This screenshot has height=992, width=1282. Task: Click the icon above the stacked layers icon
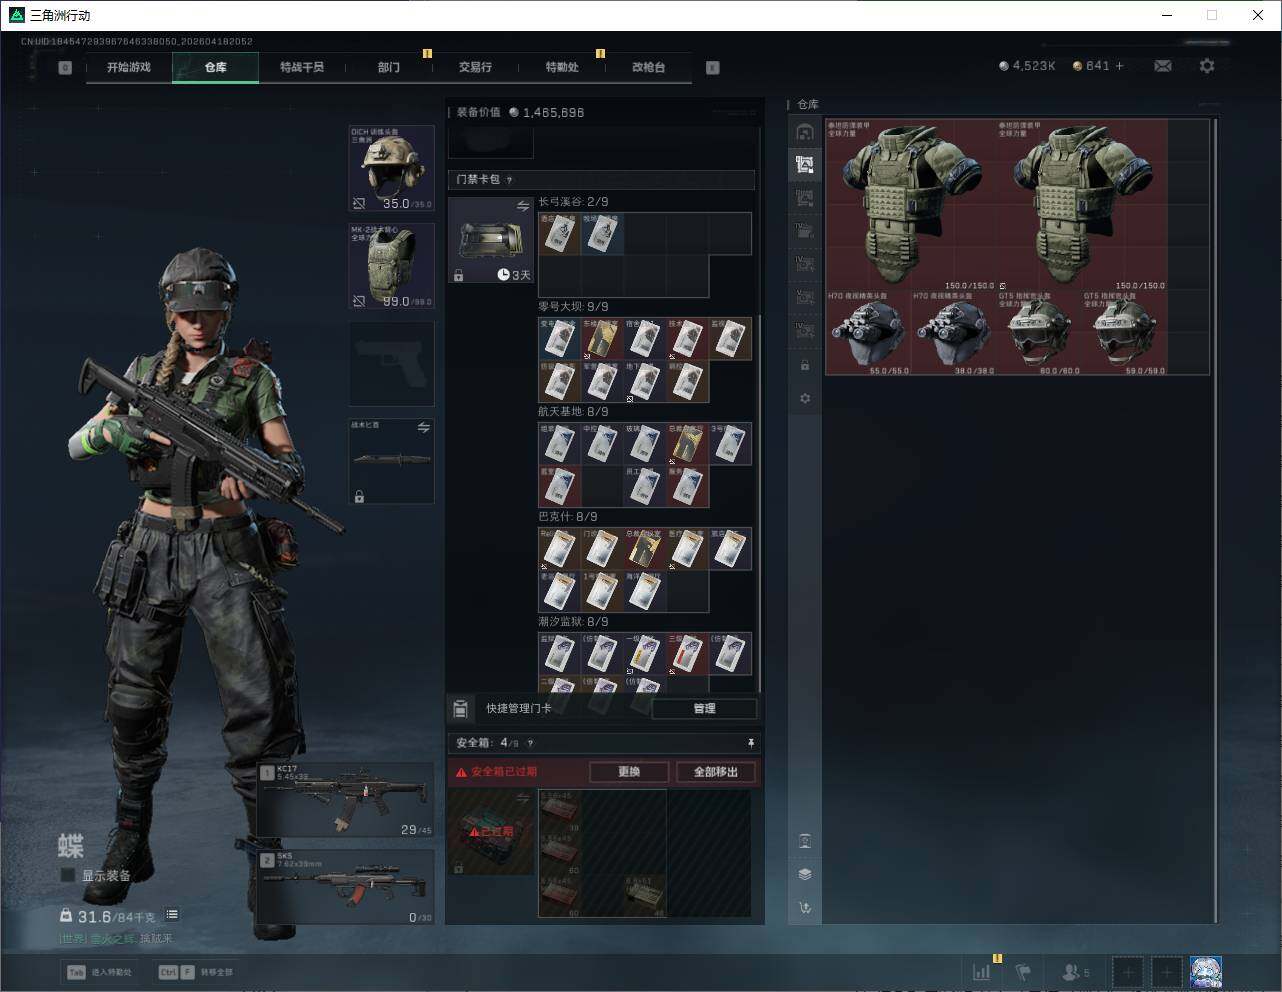[805, 841]
